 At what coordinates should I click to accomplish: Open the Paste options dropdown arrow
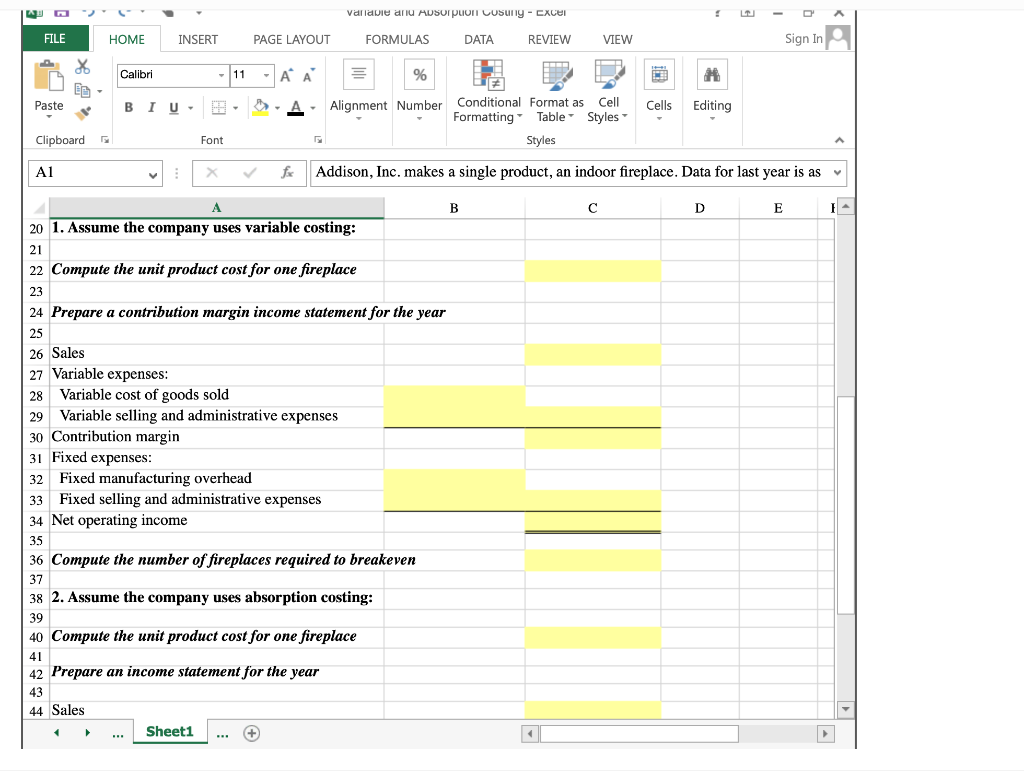[x=49, y=117]
